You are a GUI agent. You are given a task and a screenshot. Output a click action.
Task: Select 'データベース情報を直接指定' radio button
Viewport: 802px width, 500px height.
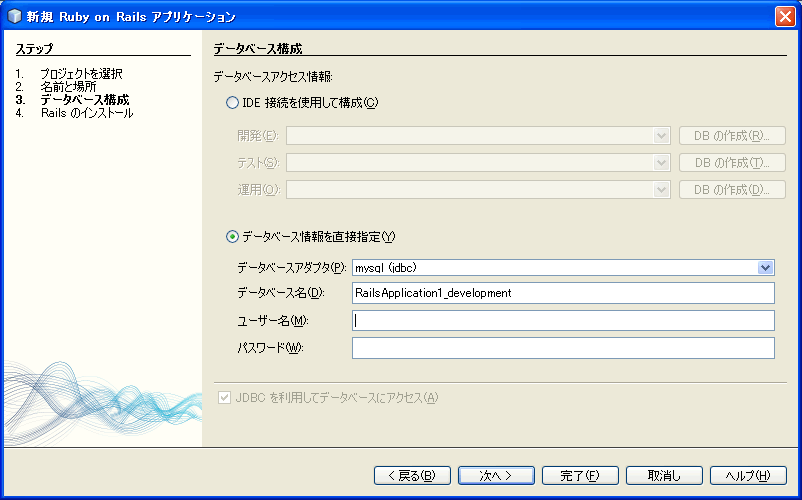point(232,237)
